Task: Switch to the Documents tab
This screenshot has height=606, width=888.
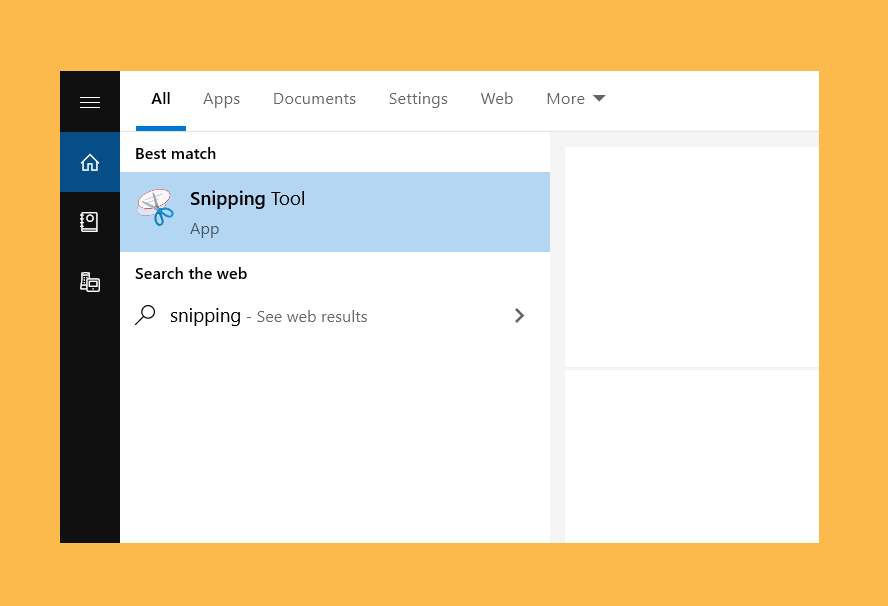Action: tap(314, 99)
